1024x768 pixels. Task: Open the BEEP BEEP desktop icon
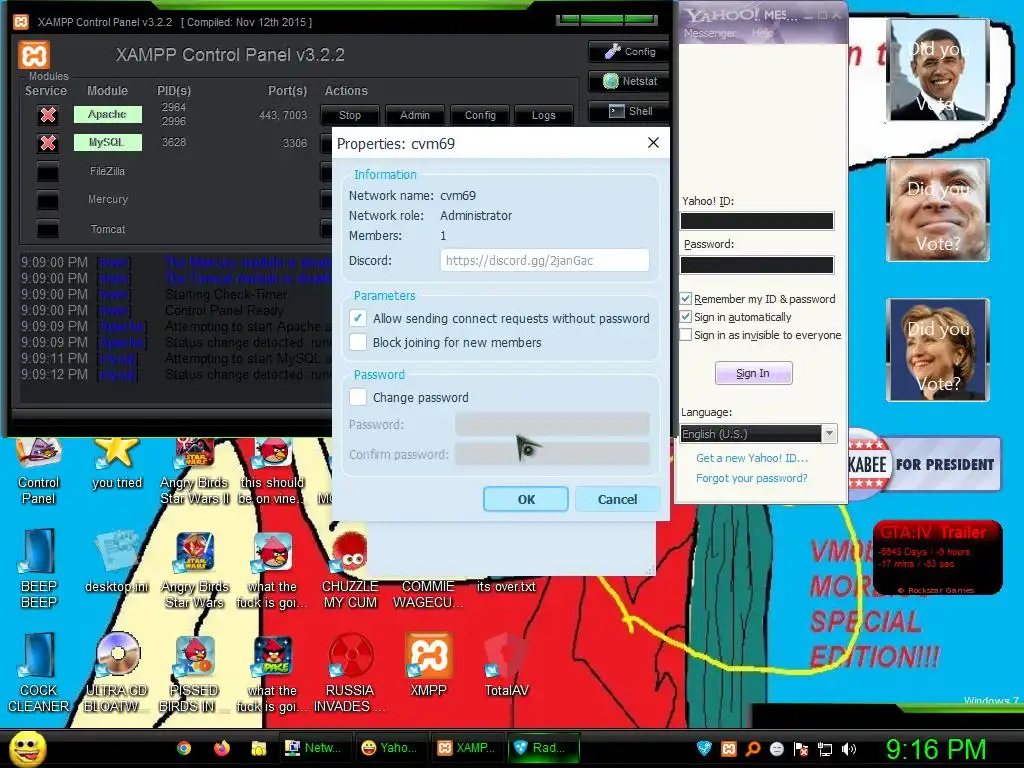[x=39, y=569]
